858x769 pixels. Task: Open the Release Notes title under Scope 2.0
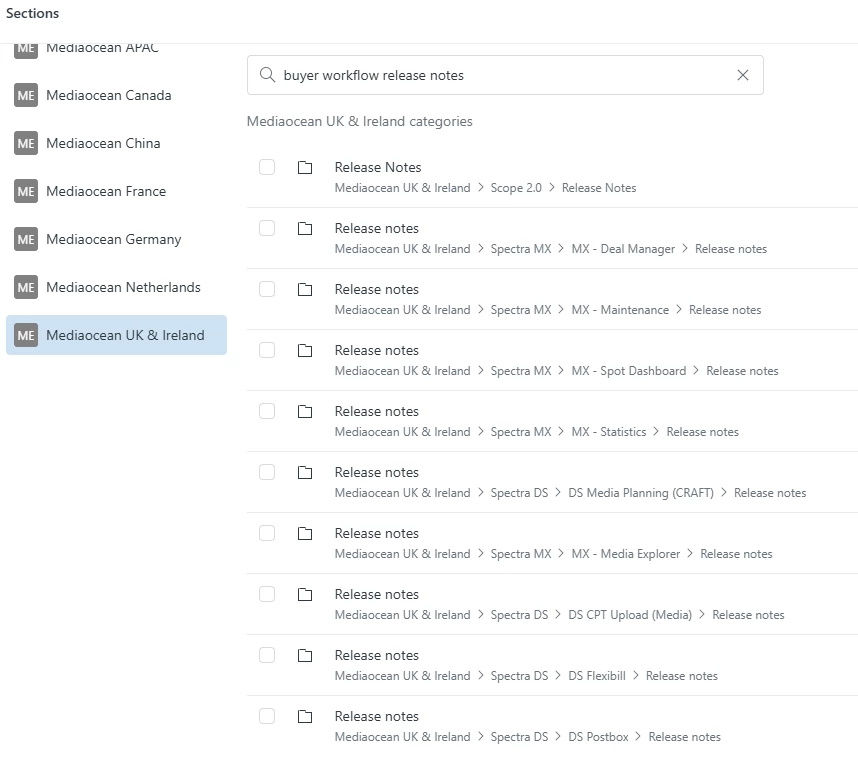pyautogui.click(x=378, y=167)
